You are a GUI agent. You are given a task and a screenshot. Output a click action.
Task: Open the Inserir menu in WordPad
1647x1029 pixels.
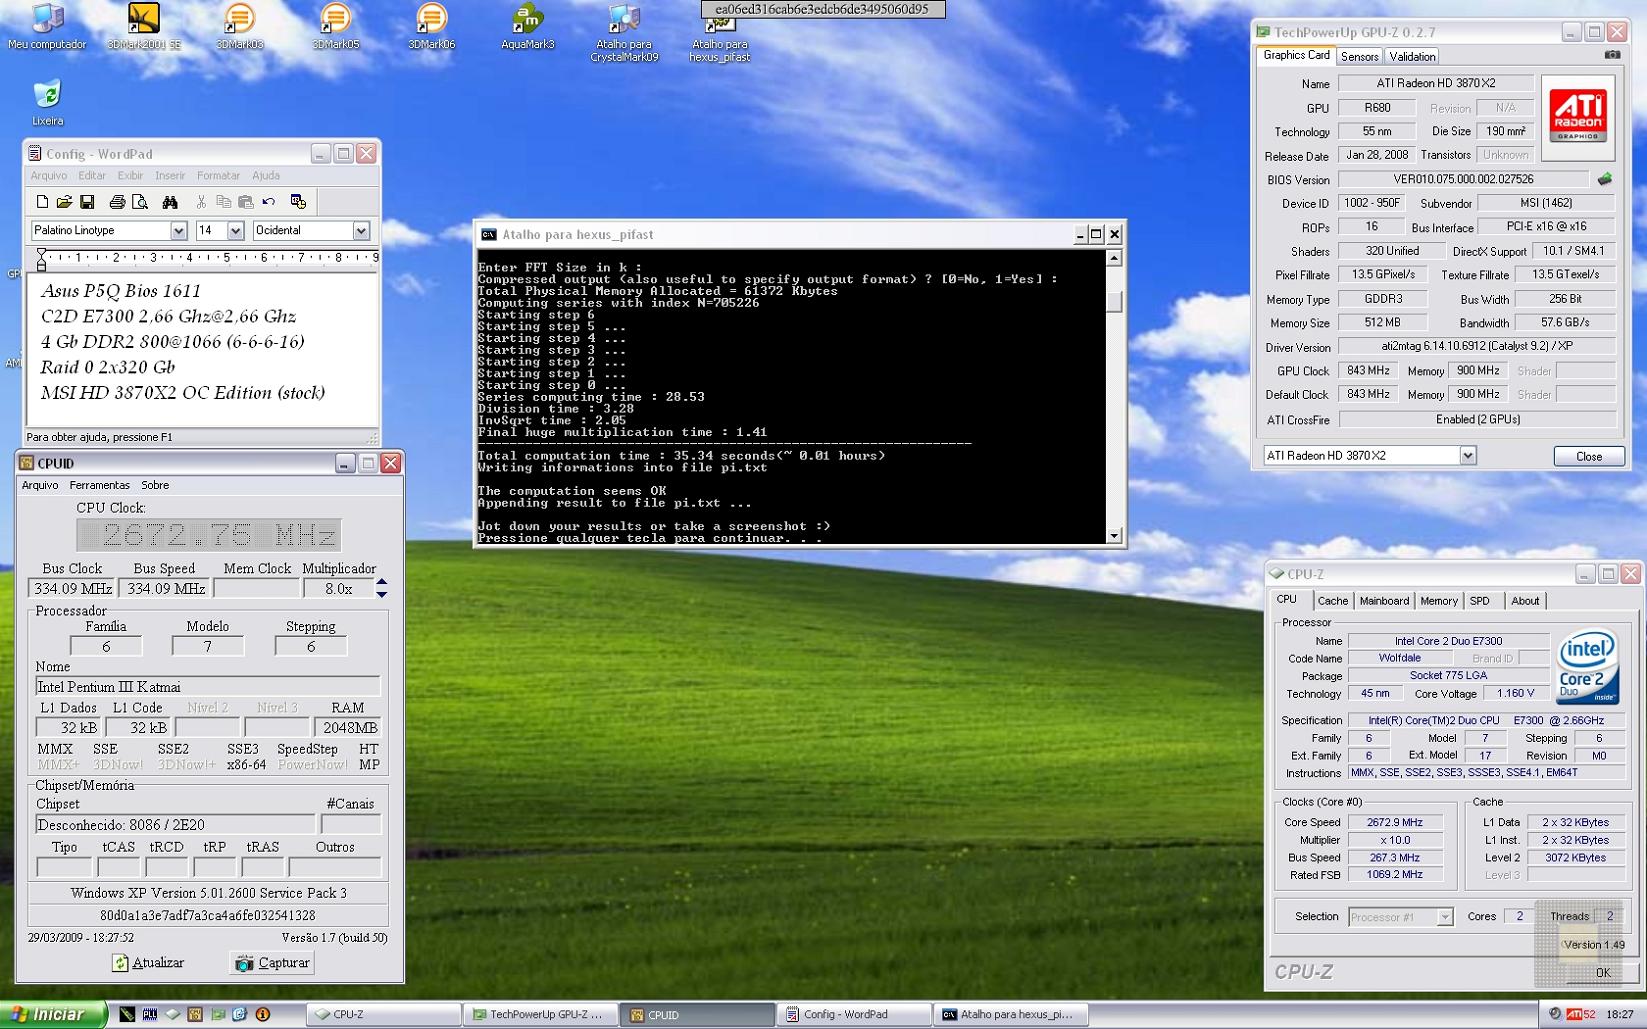point(170,176)
